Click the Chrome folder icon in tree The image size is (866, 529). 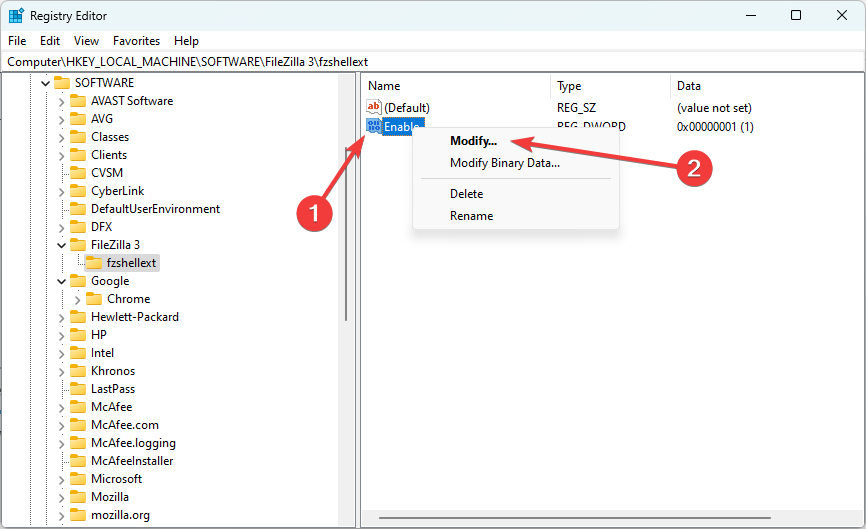click(93, 299)
